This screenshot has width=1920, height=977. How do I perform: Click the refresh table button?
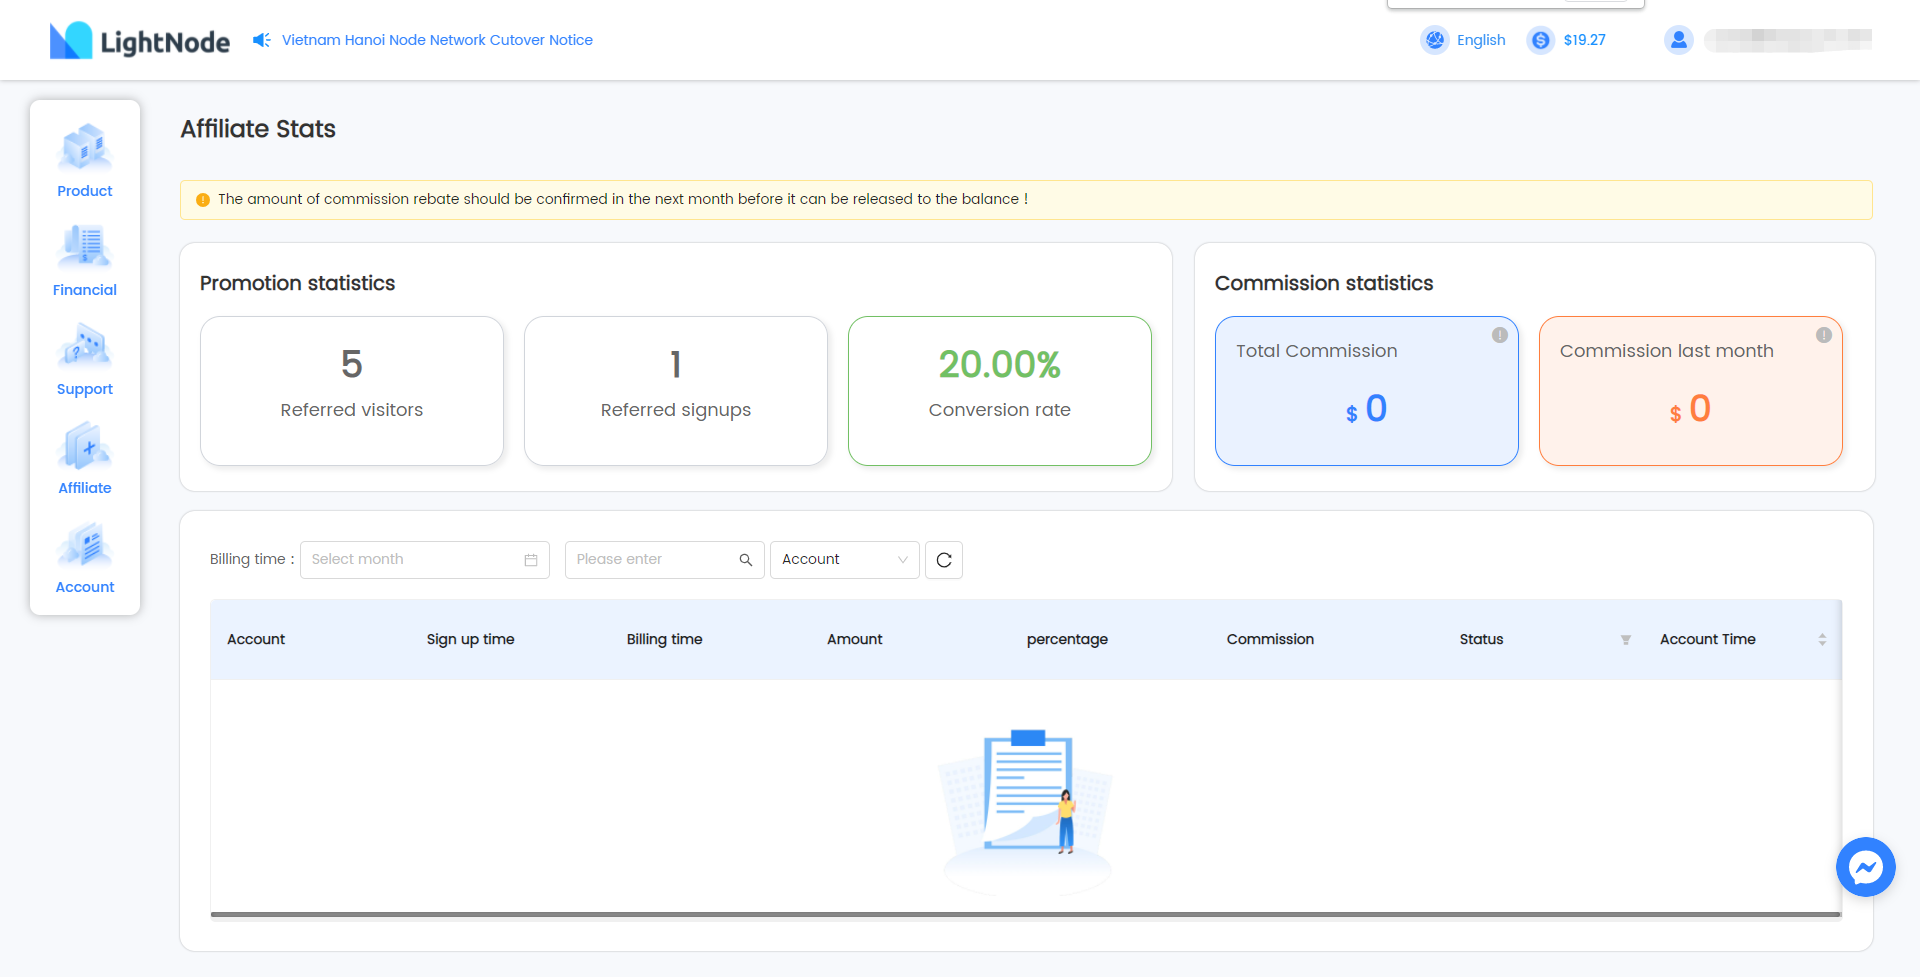(x=944, y=560)
